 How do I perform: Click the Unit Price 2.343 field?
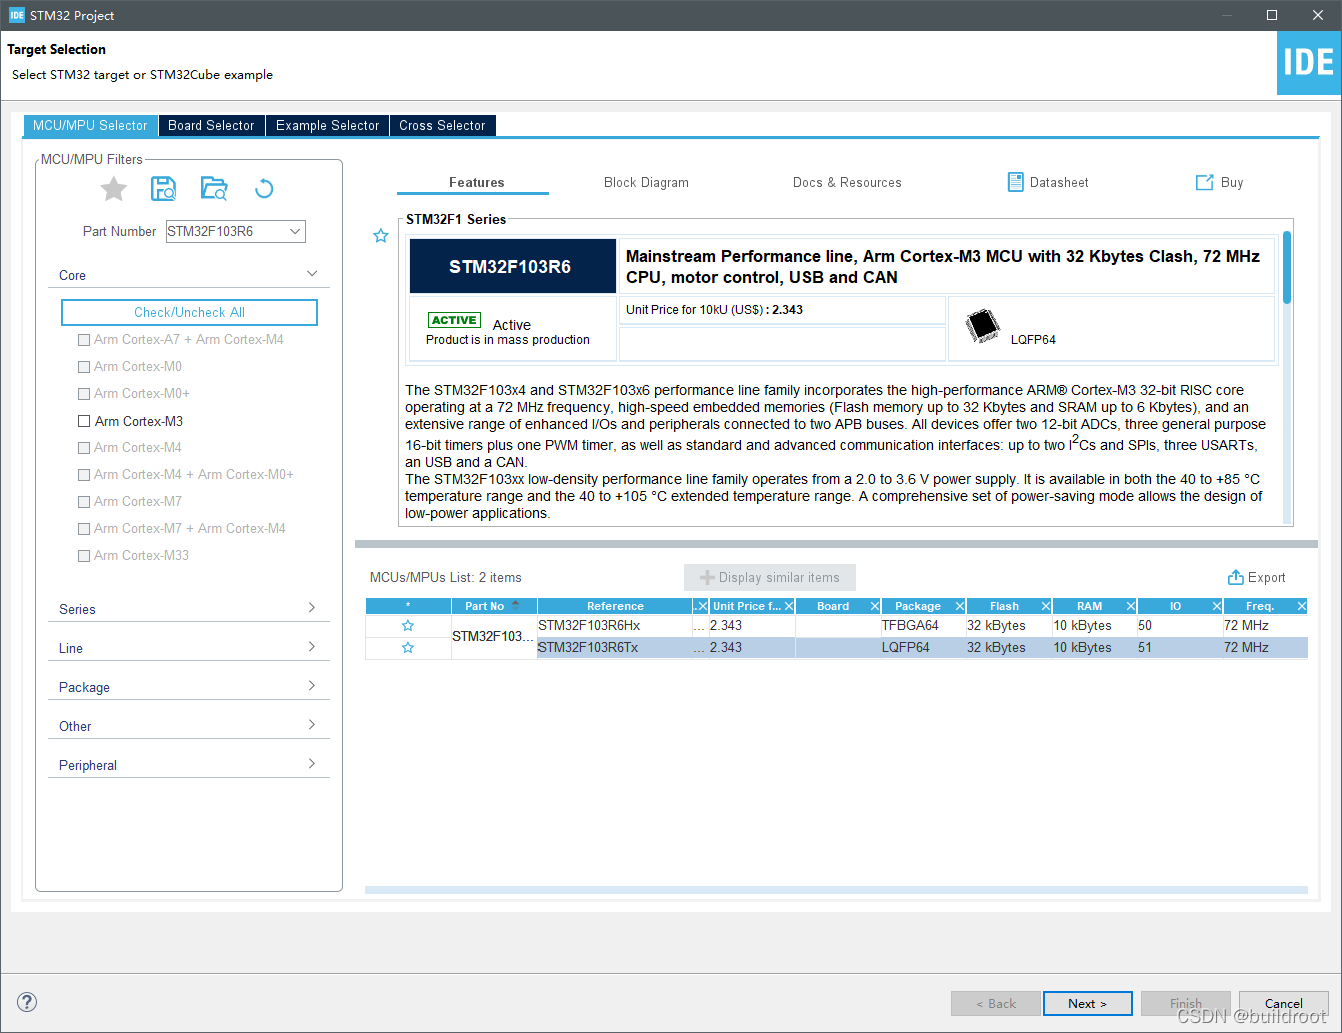click(782, 310)
